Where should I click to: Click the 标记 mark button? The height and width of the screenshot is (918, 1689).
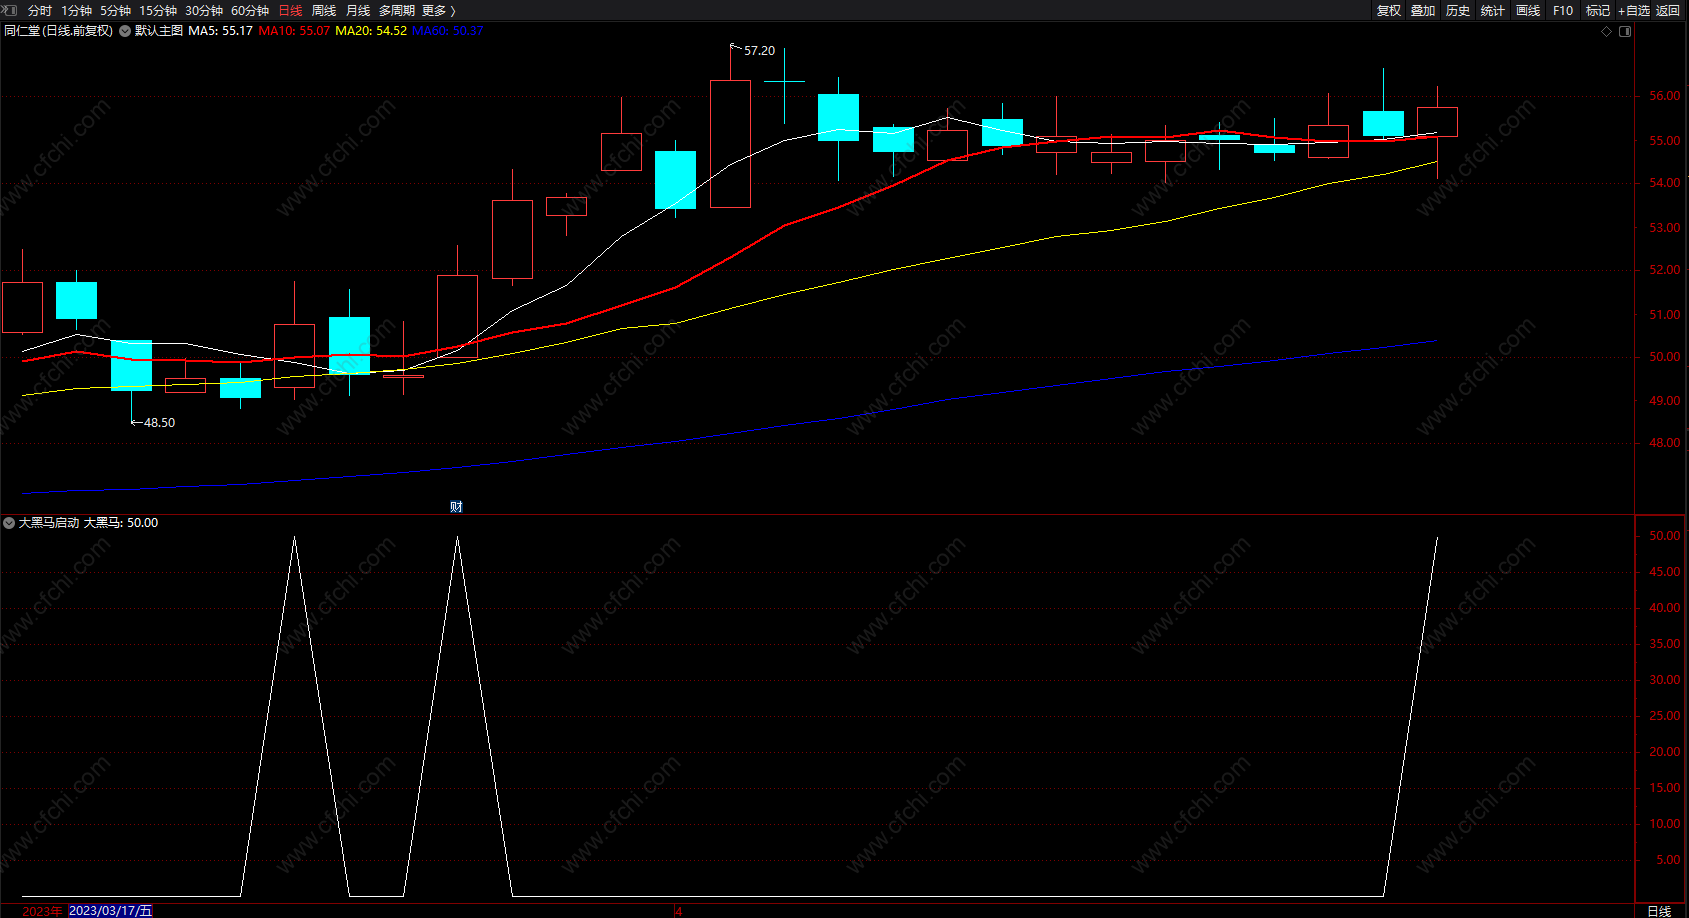pyautogui.click(x=1598, y=10)
